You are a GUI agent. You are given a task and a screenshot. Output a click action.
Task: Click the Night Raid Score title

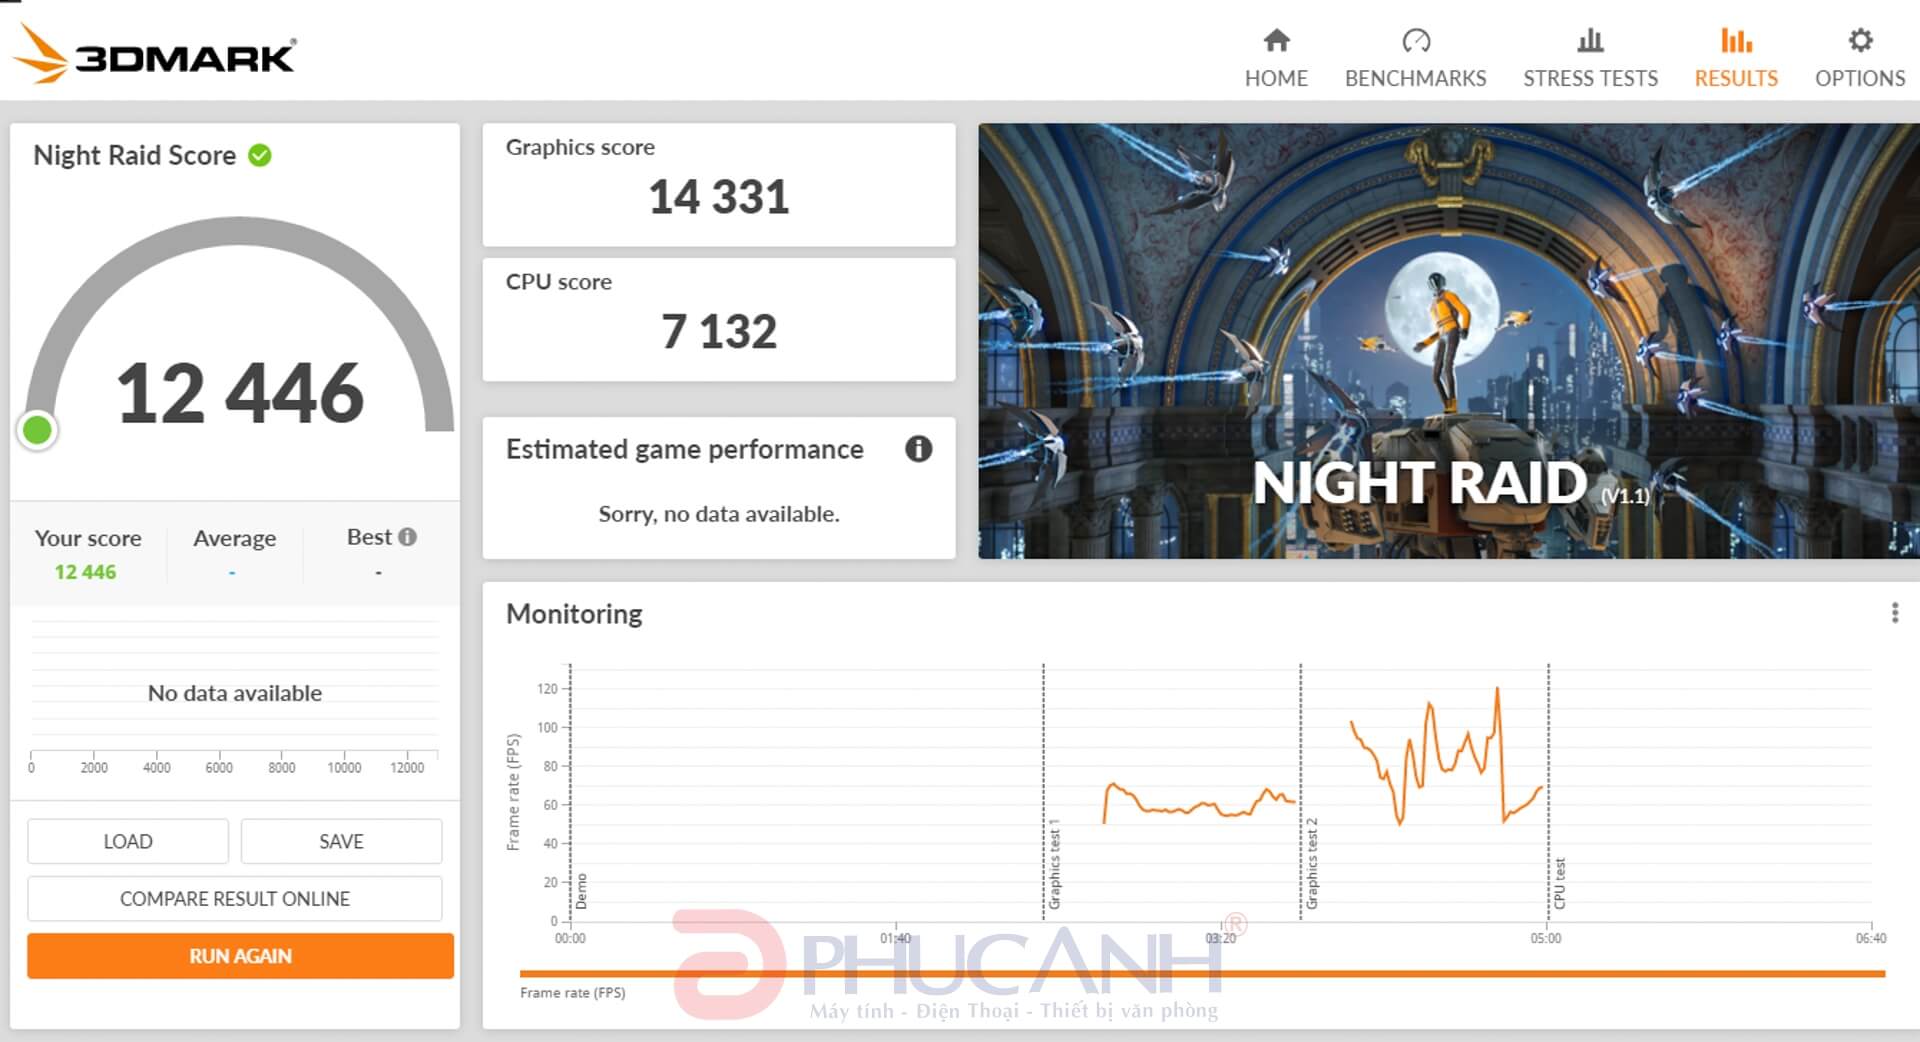pos(134,155)
